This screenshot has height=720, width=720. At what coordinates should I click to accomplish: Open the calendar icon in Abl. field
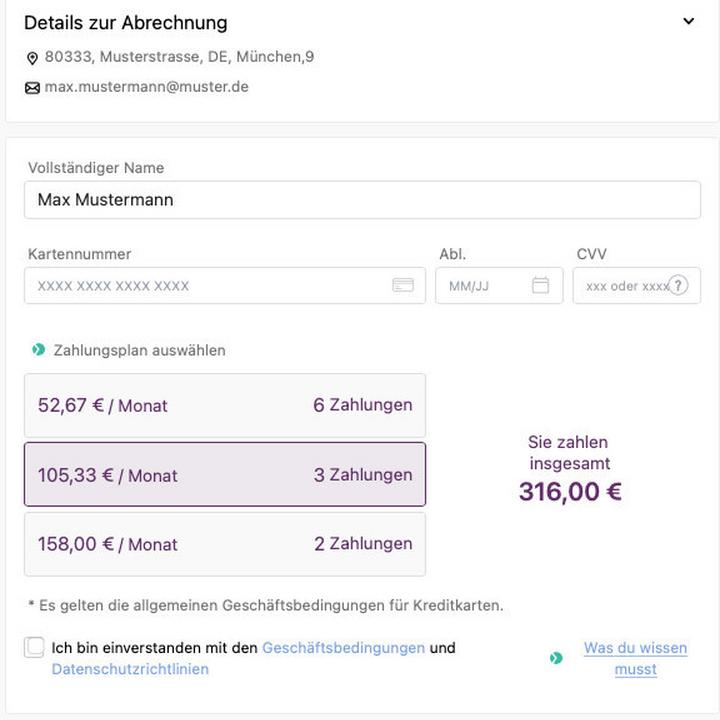click(540, 285)
